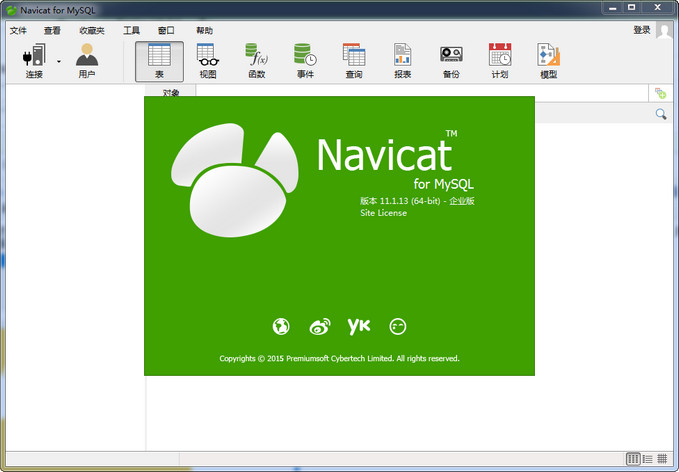This screenshot has width=679, height=472.
Task: Open the 函数 (Function) section
Action: [256, 60]
